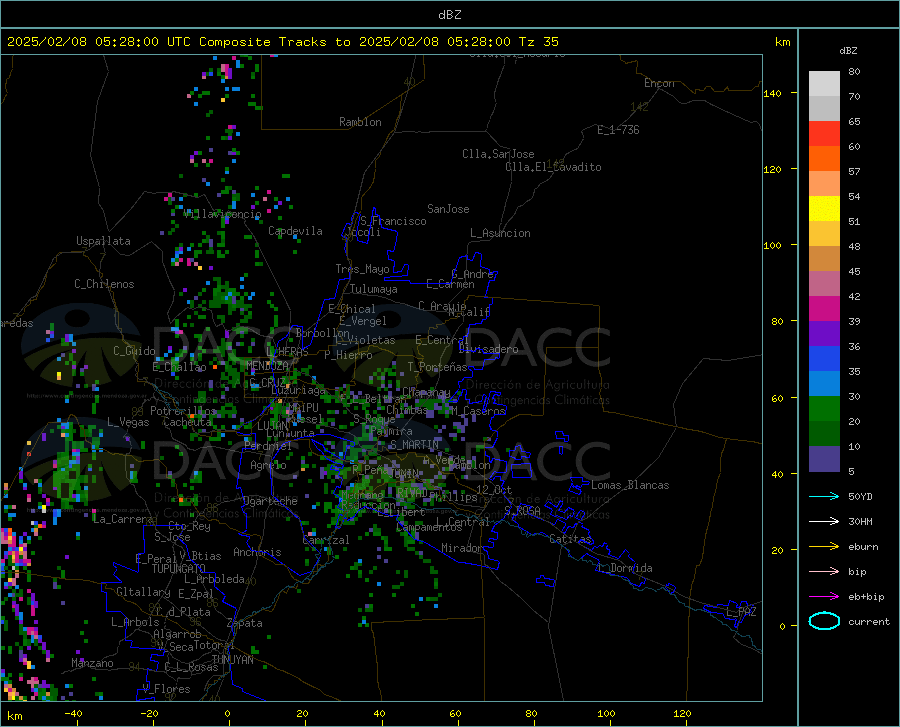The width and height of the screenshot is (900, 727).
Task: Click the UTC Composite Tracks timestamp header
Action: coord(282,42)
